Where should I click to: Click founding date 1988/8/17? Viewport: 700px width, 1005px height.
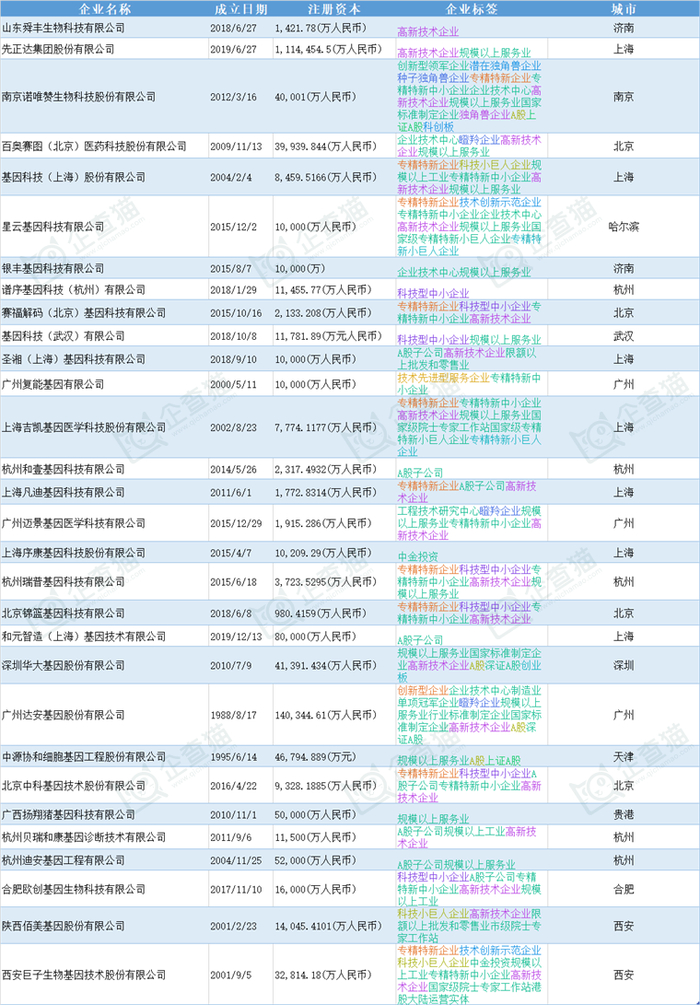pos(233,715)
